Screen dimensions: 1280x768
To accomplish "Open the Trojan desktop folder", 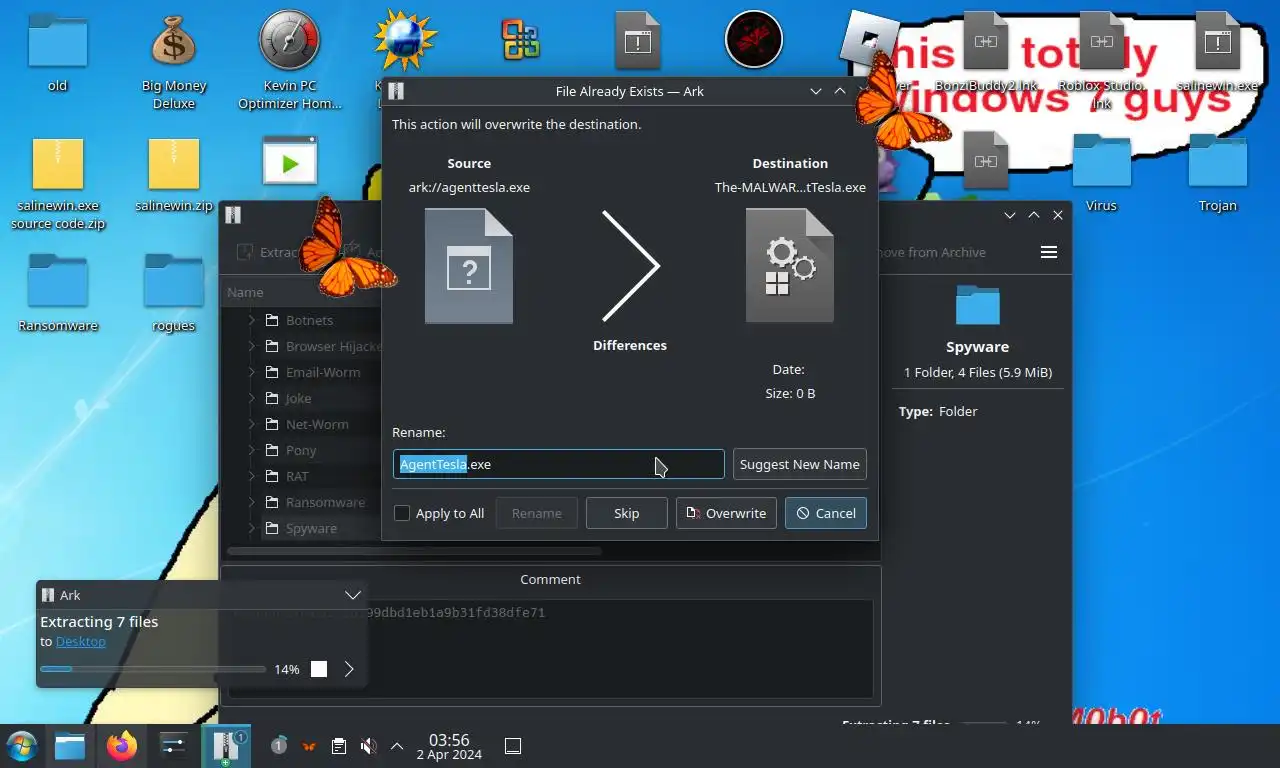I will point(1218,172).
